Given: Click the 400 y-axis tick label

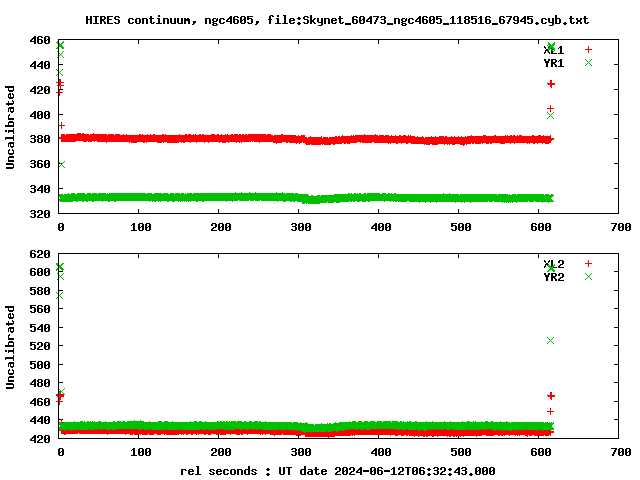Looking at the screenshot, I should tap(40, 115).
